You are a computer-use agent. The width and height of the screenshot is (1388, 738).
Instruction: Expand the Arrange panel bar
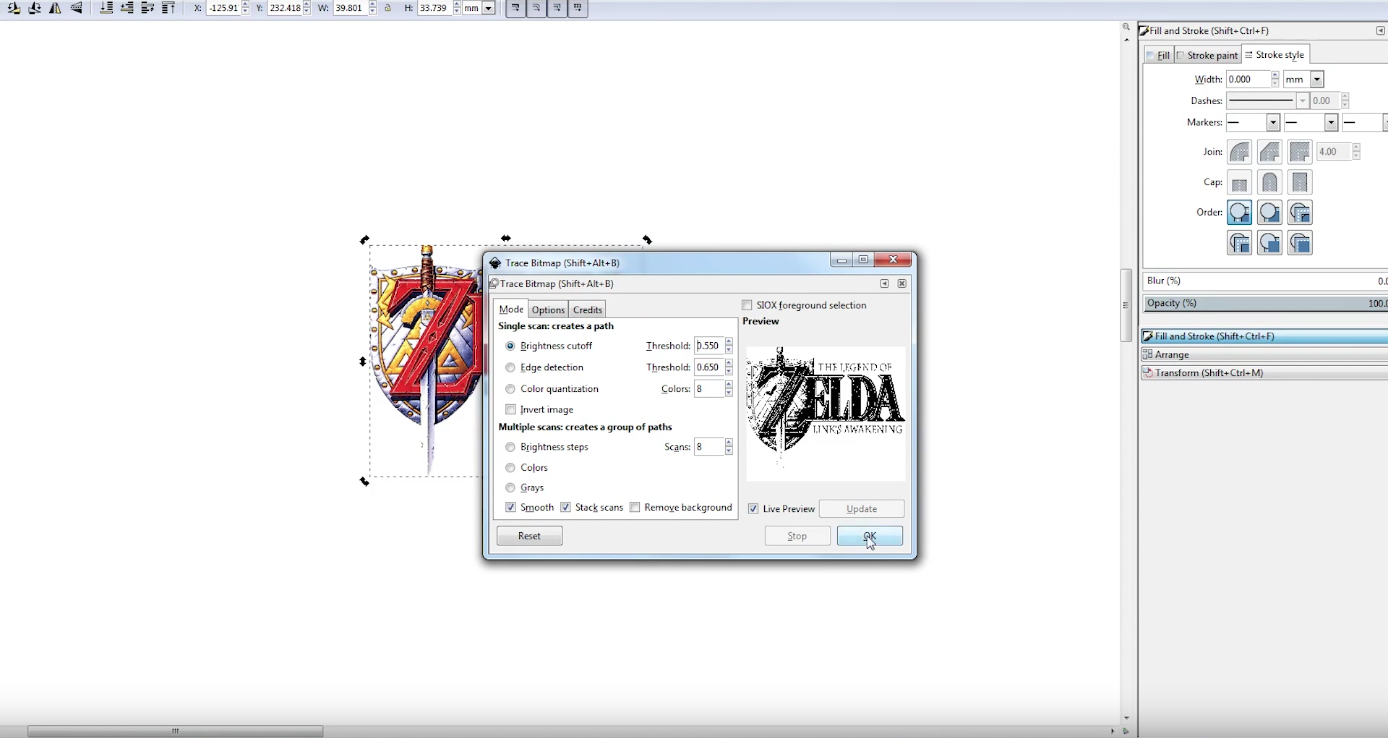coord(1264,355)
